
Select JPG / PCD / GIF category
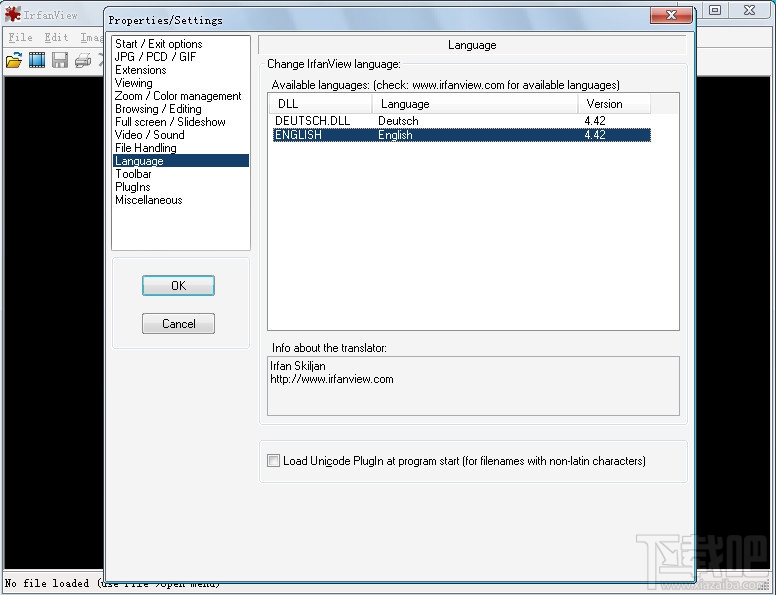pyautogui.click(x=155, y=57)
